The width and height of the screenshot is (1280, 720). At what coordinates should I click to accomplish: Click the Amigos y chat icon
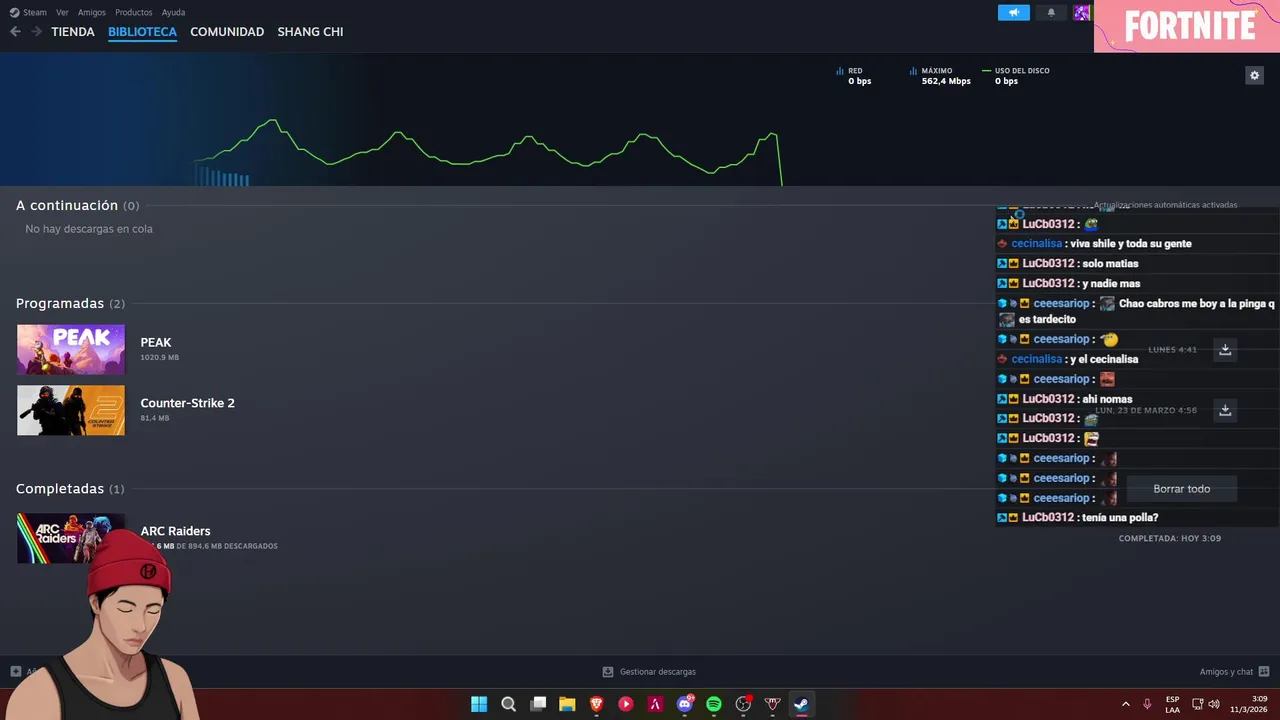pyautogui.click(x=1264, y=672)
